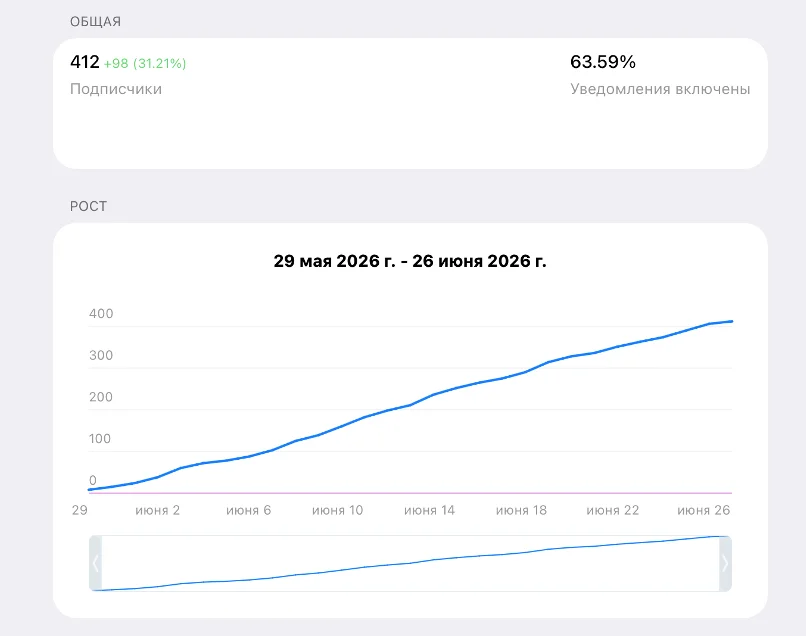Click the июня 14 axis label
The width and height of the screenshot is (806, 636).
click(x=429, y=510)
